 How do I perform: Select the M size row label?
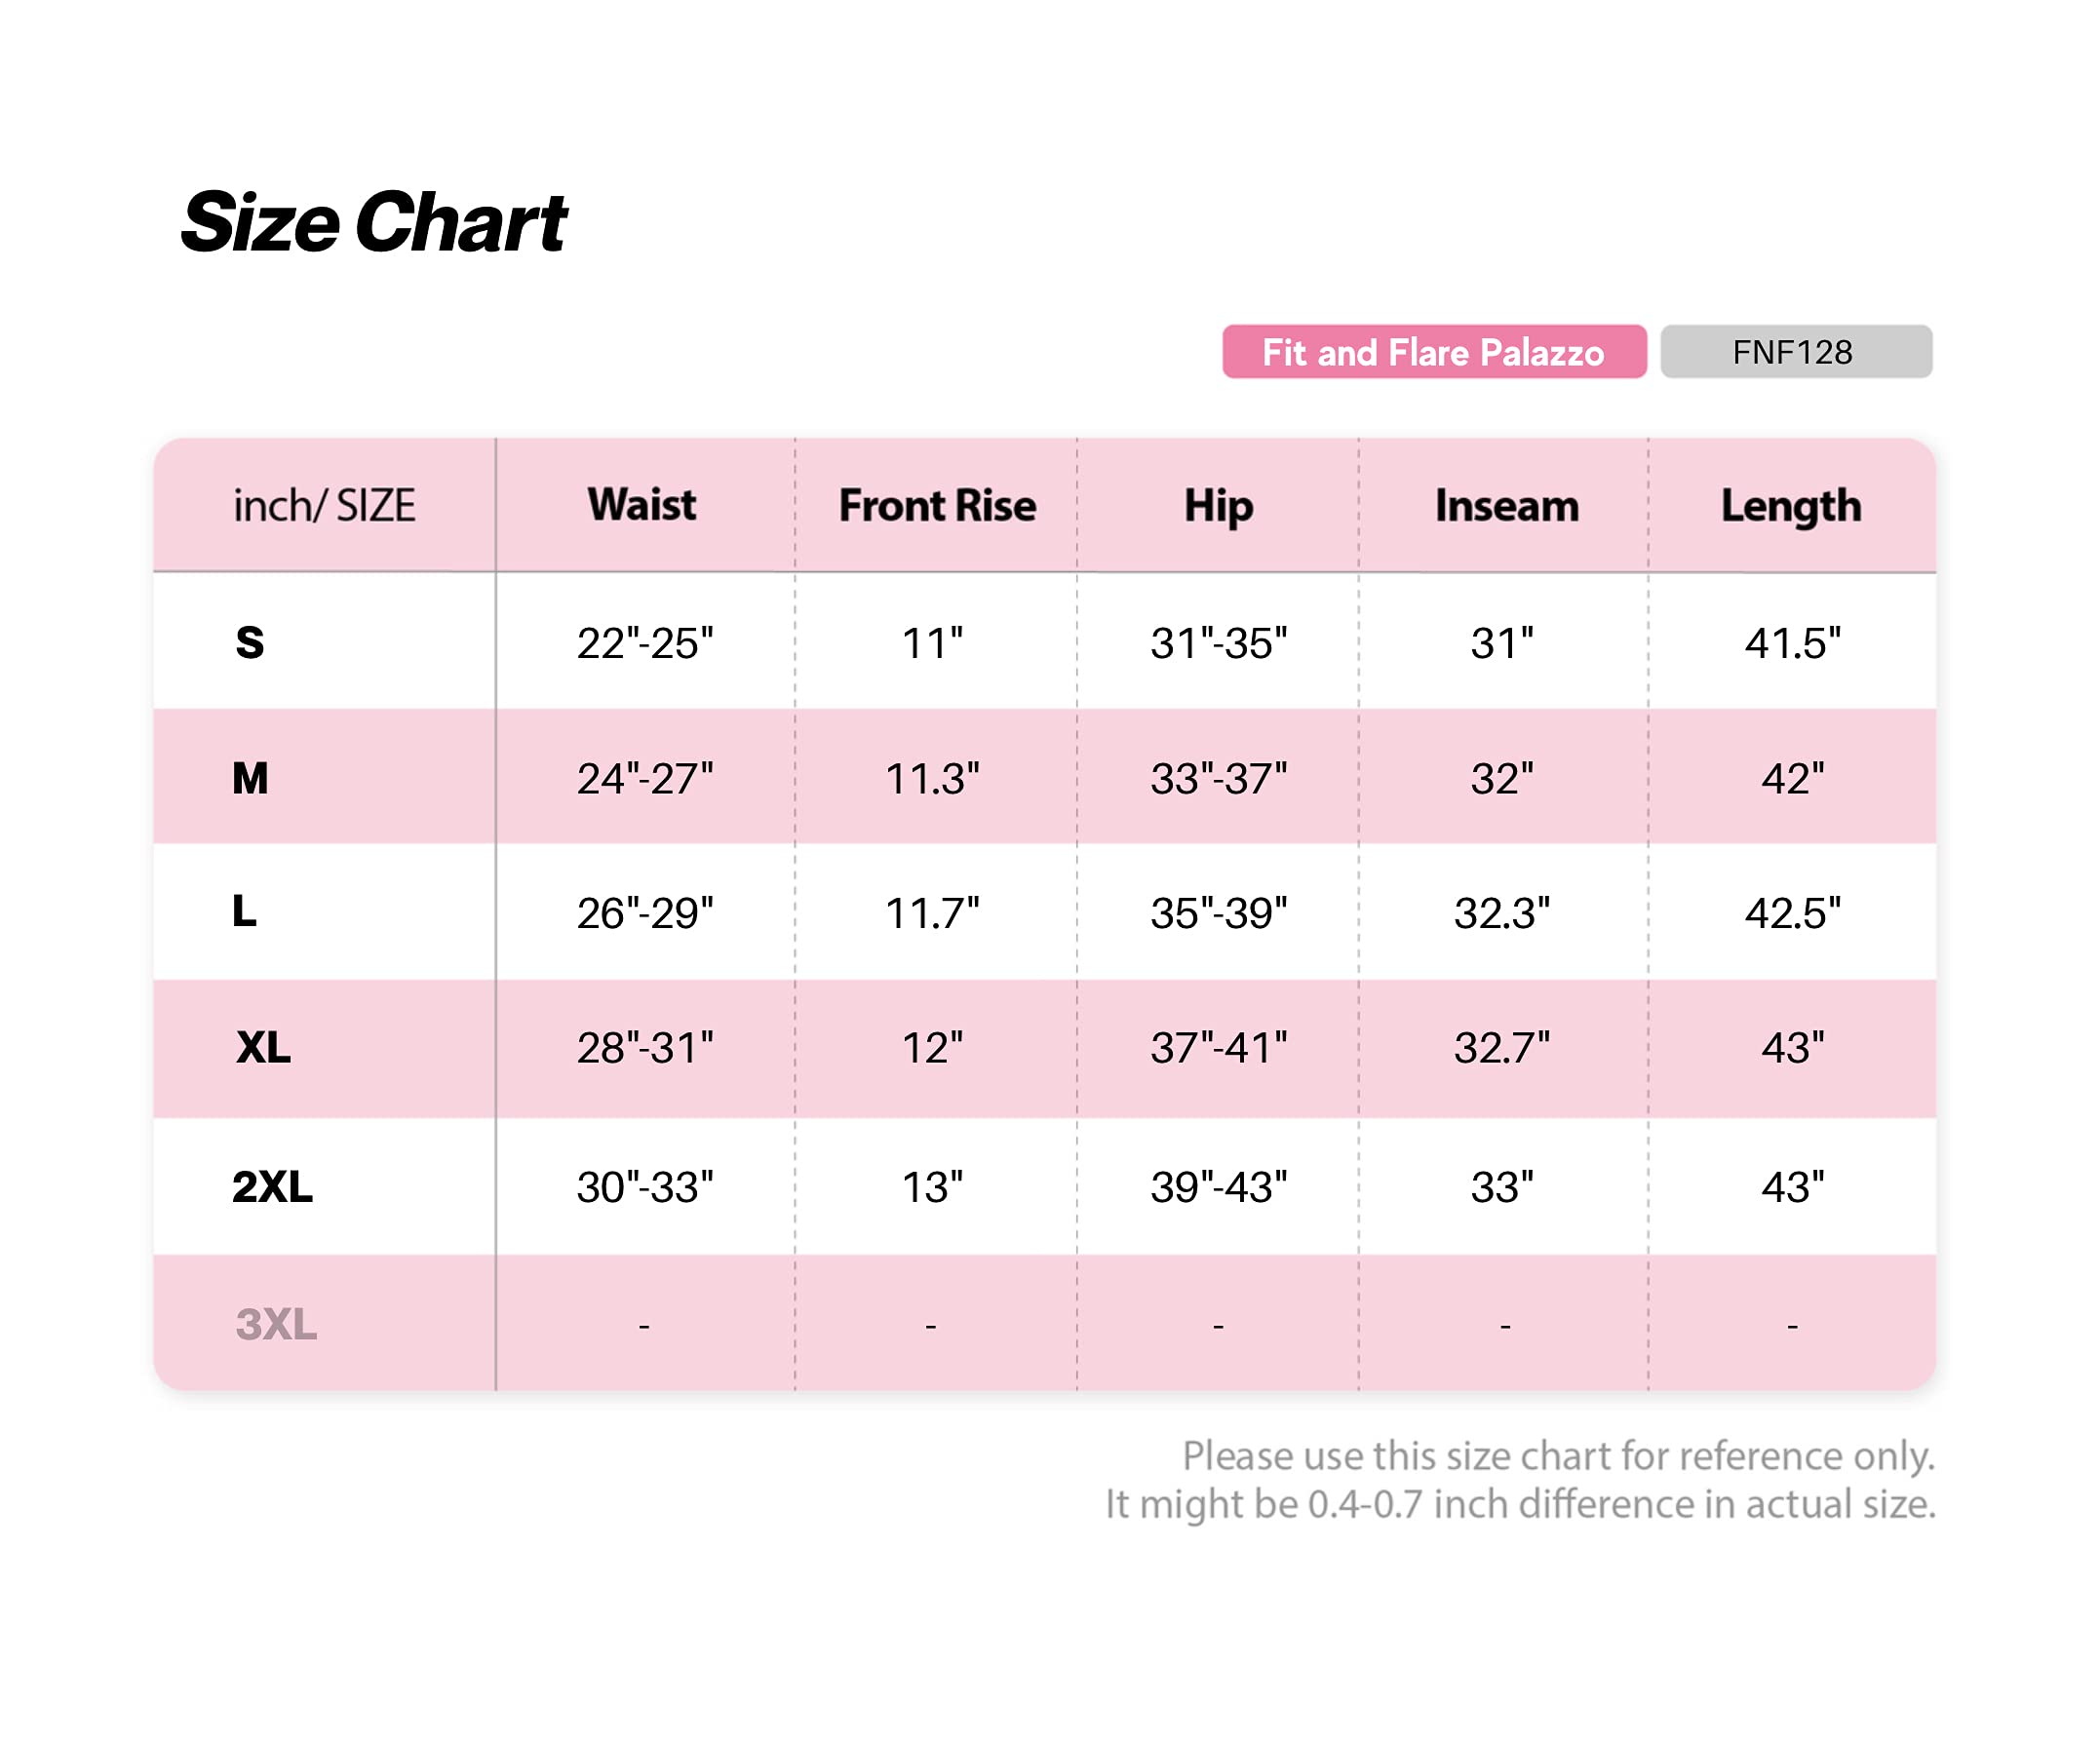point(250,778)
